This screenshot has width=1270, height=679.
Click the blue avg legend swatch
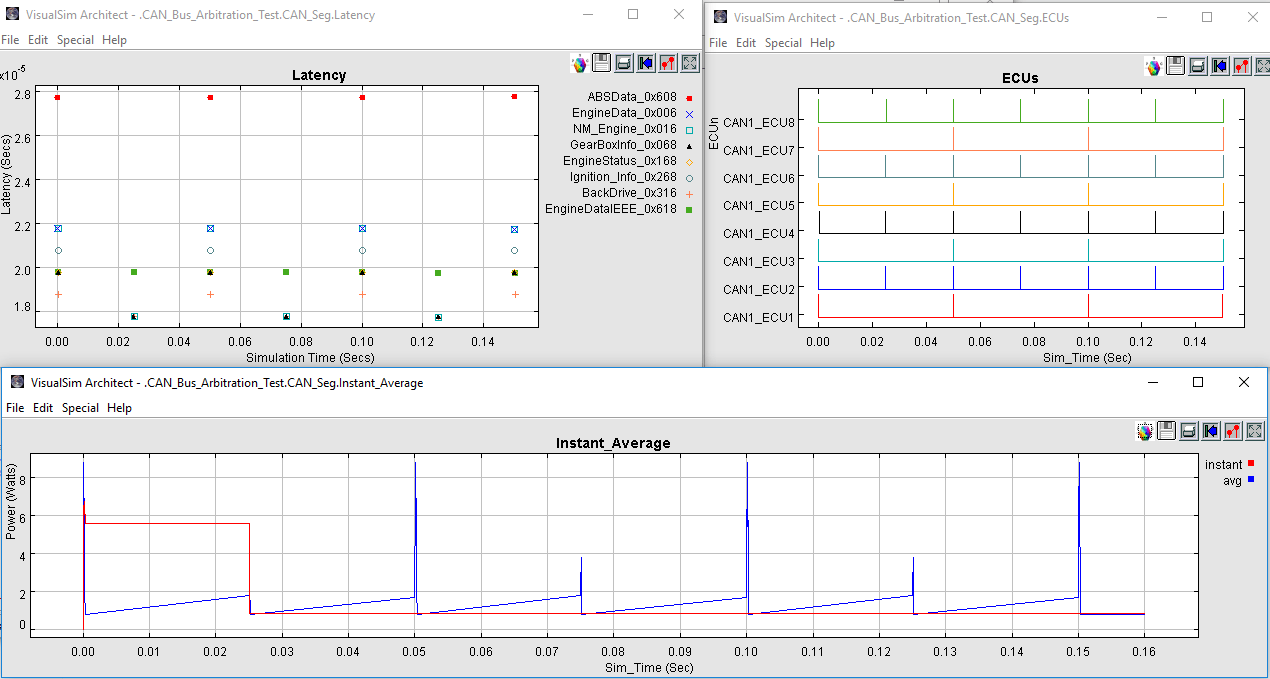pos(1251,481)
